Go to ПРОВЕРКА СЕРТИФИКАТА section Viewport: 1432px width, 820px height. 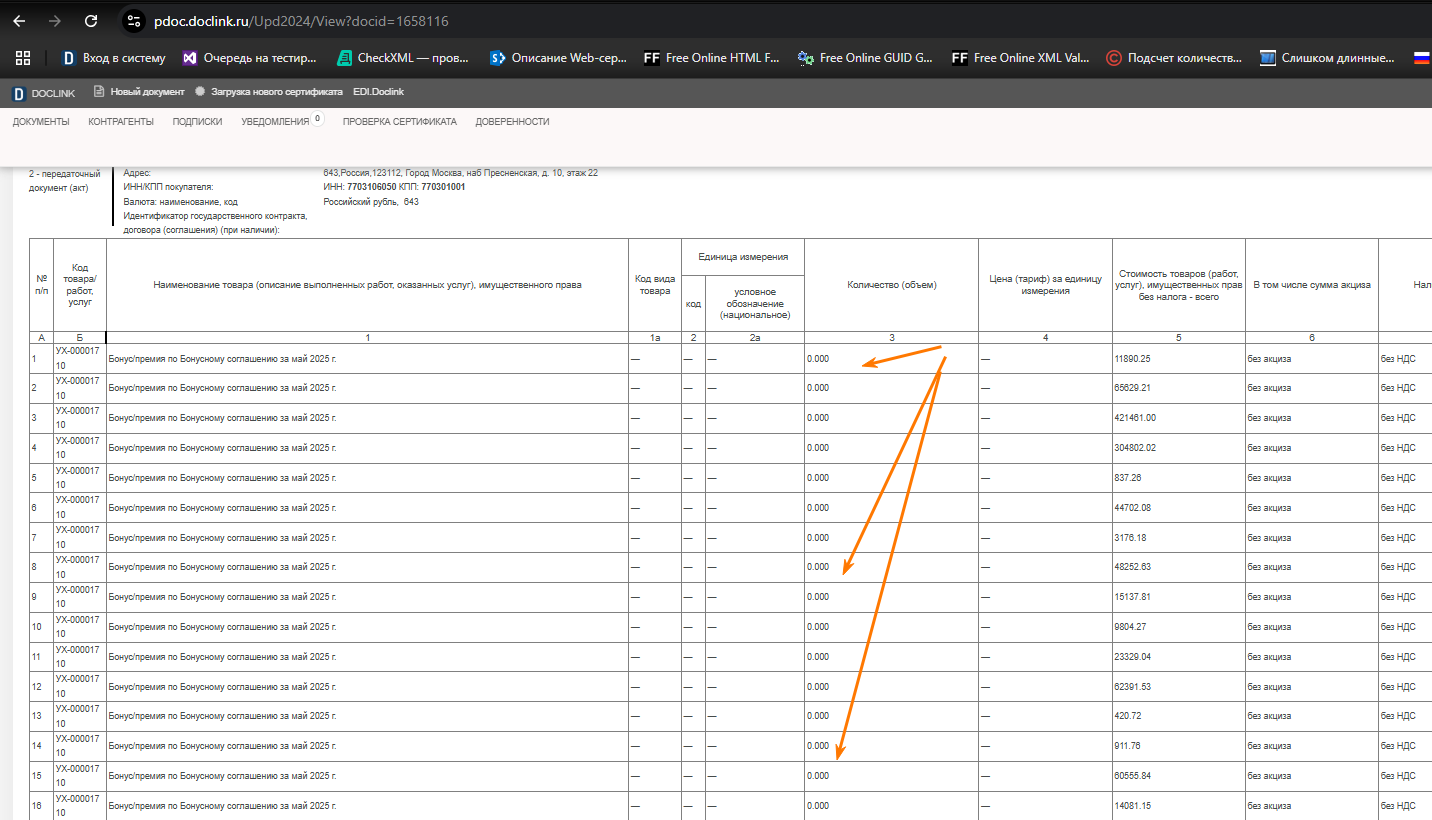(x=399, y=122)
